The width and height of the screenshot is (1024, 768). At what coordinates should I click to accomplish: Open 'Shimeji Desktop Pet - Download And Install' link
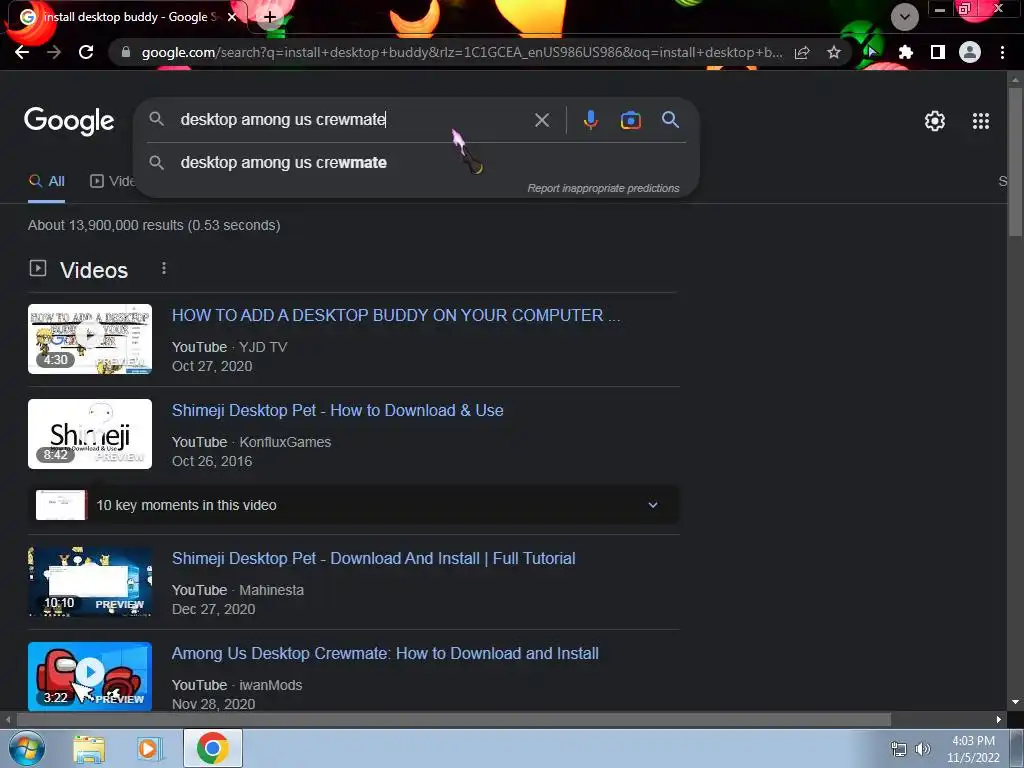point(373,558)
